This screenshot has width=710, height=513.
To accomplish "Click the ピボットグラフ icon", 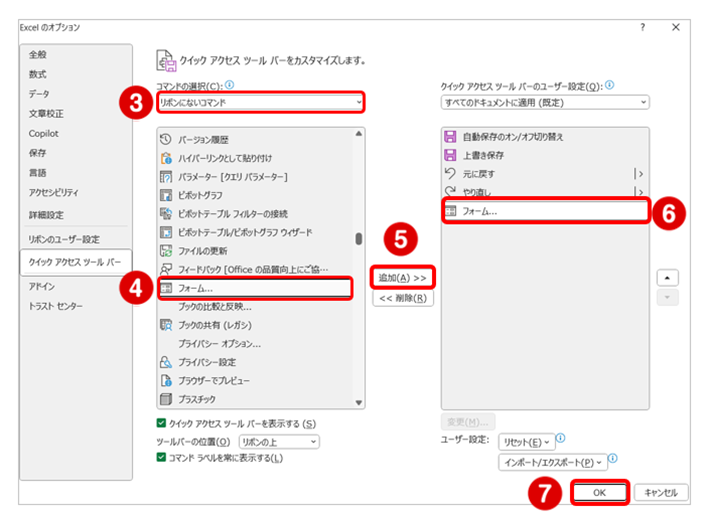I will coord(166,195).
